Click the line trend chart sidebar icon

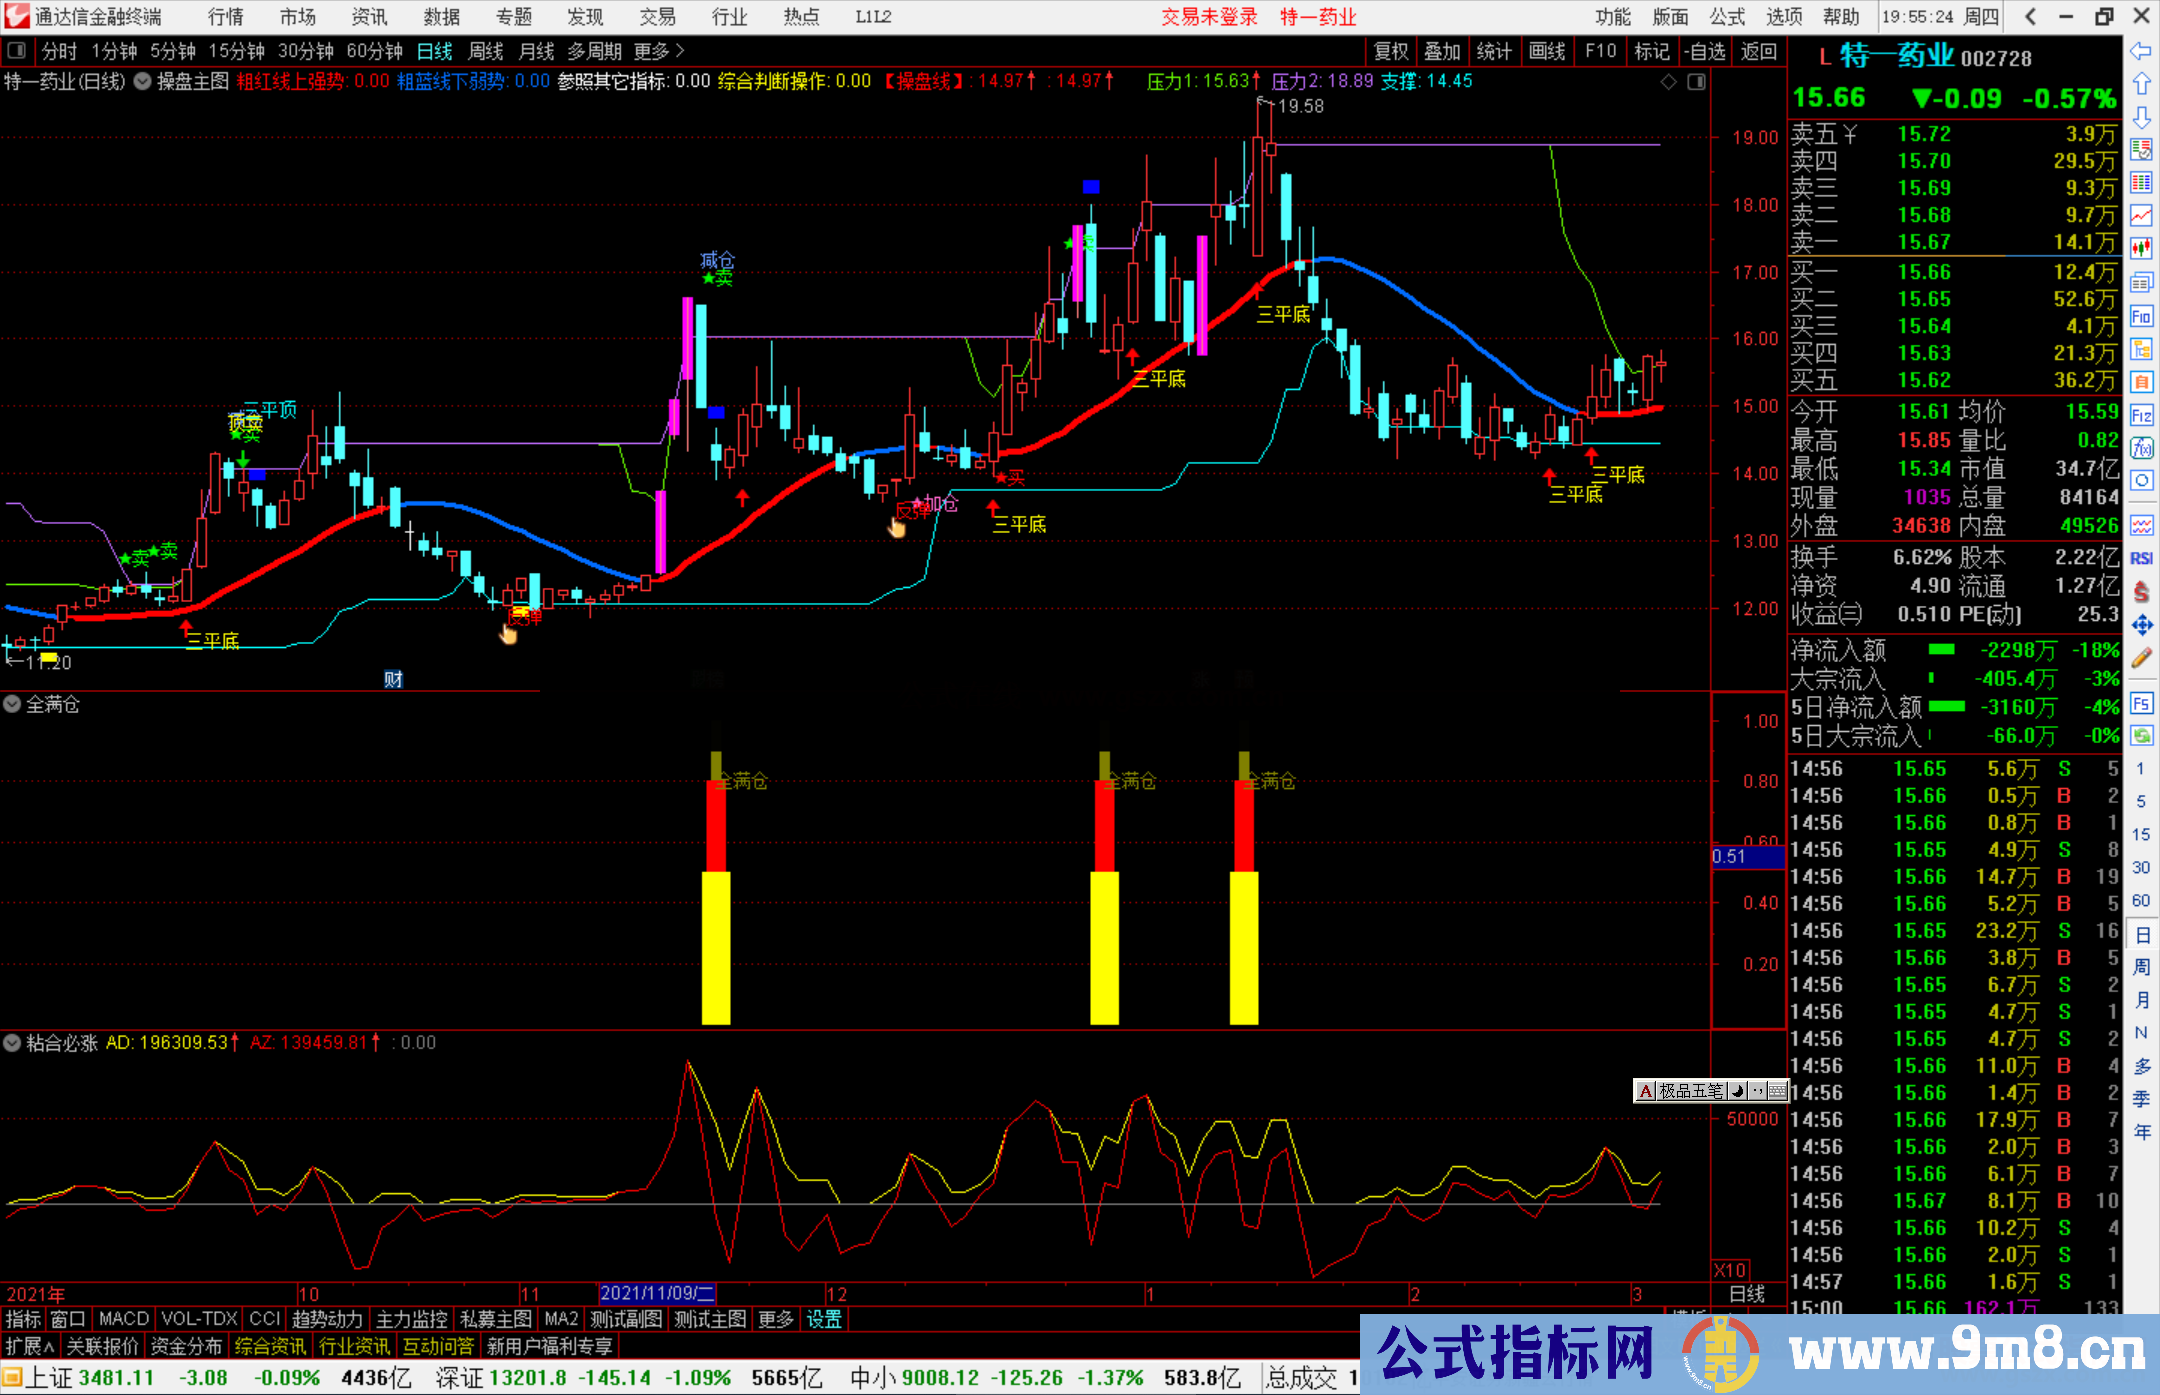pyautogui.click(x=2141, y=215)
